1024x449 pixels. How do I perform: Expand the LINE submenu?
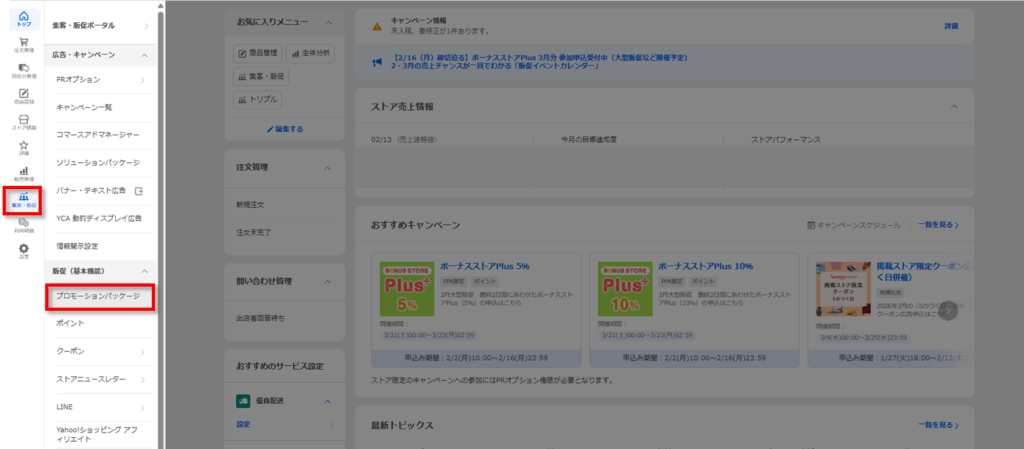click(x=142, y=407)
